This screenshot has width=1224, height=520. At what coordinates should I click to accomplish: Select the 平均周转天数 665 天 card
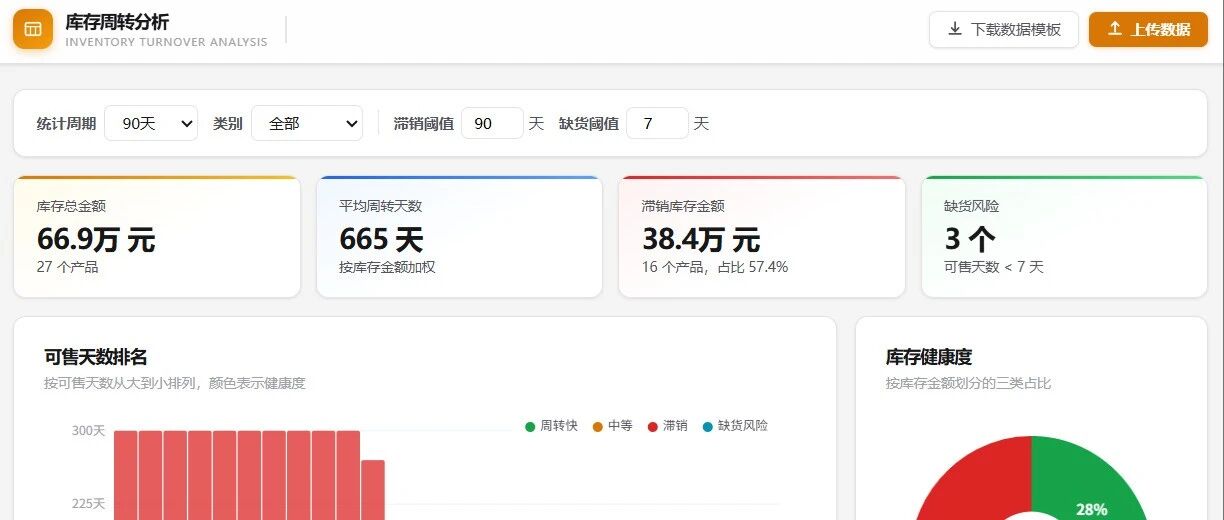pyautogui.click(x=459, y=237)
